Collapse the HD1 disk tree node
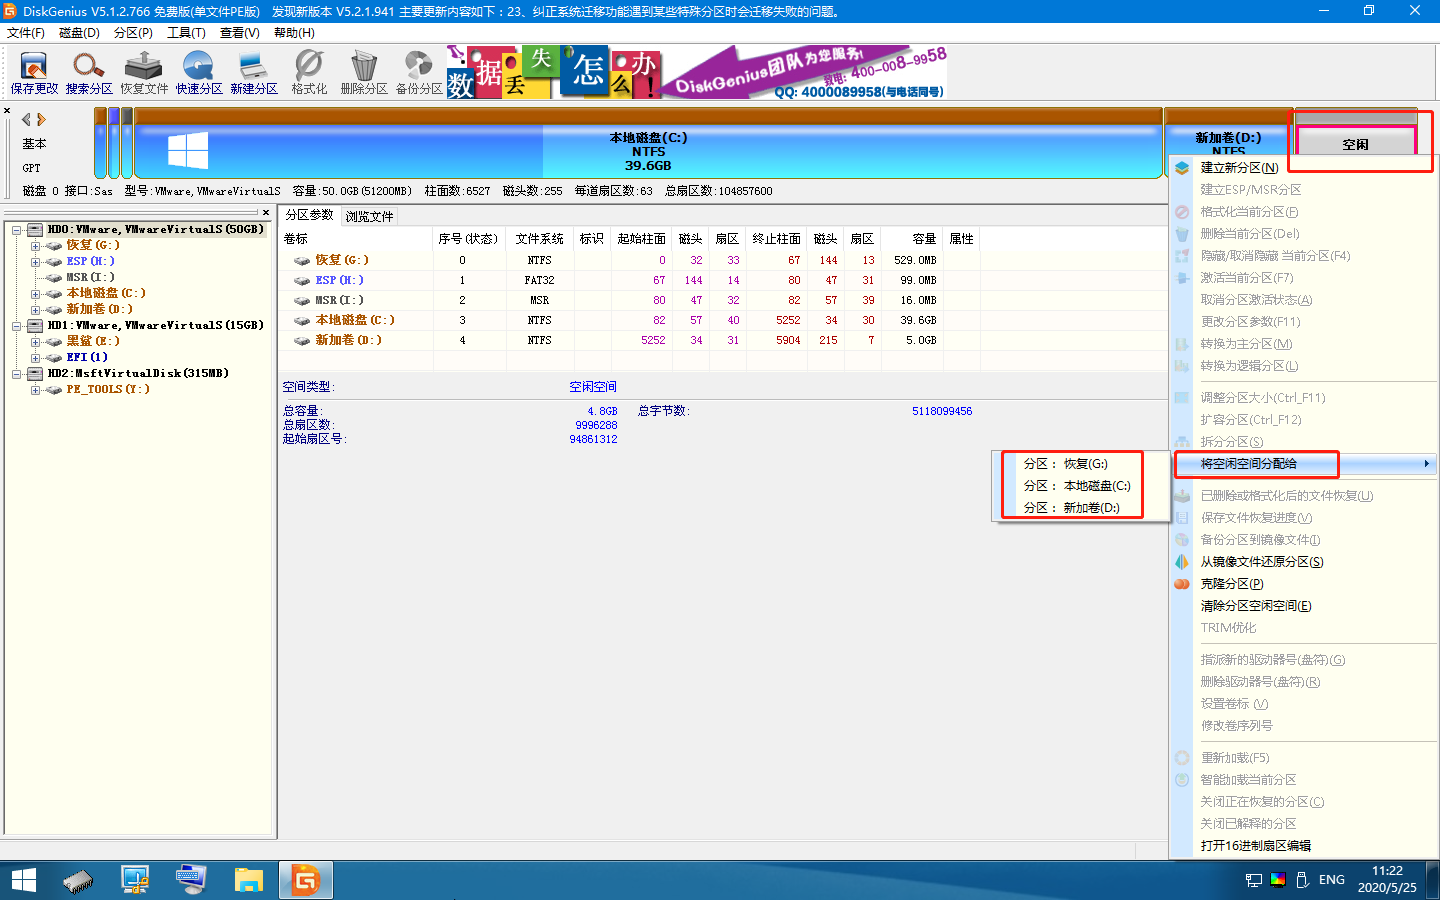 pos(17,325)
